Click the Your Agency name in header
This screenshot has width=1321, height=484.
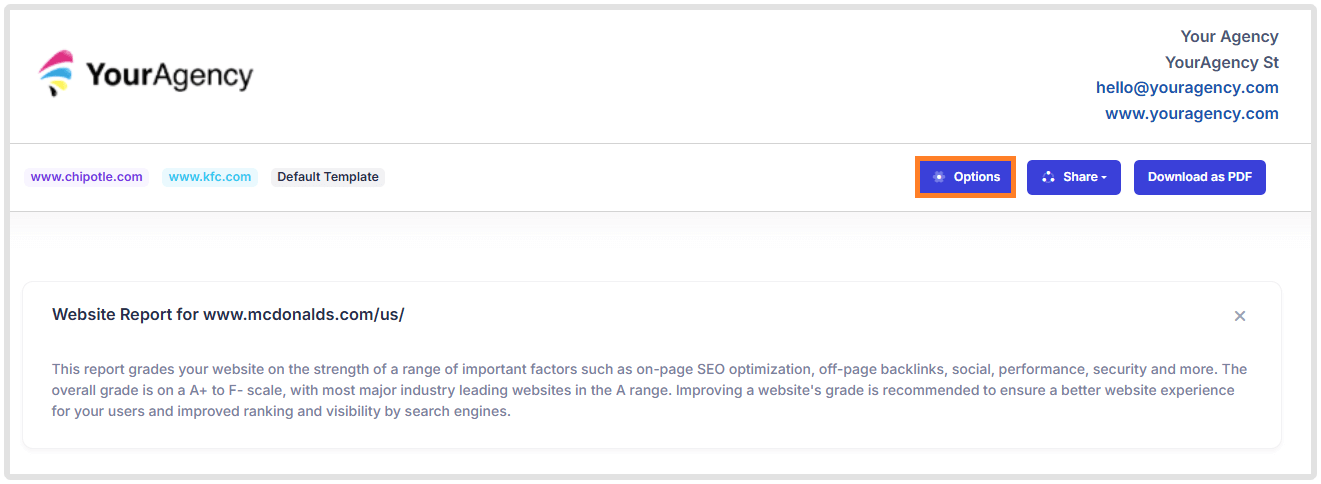tap(1229, 37)
